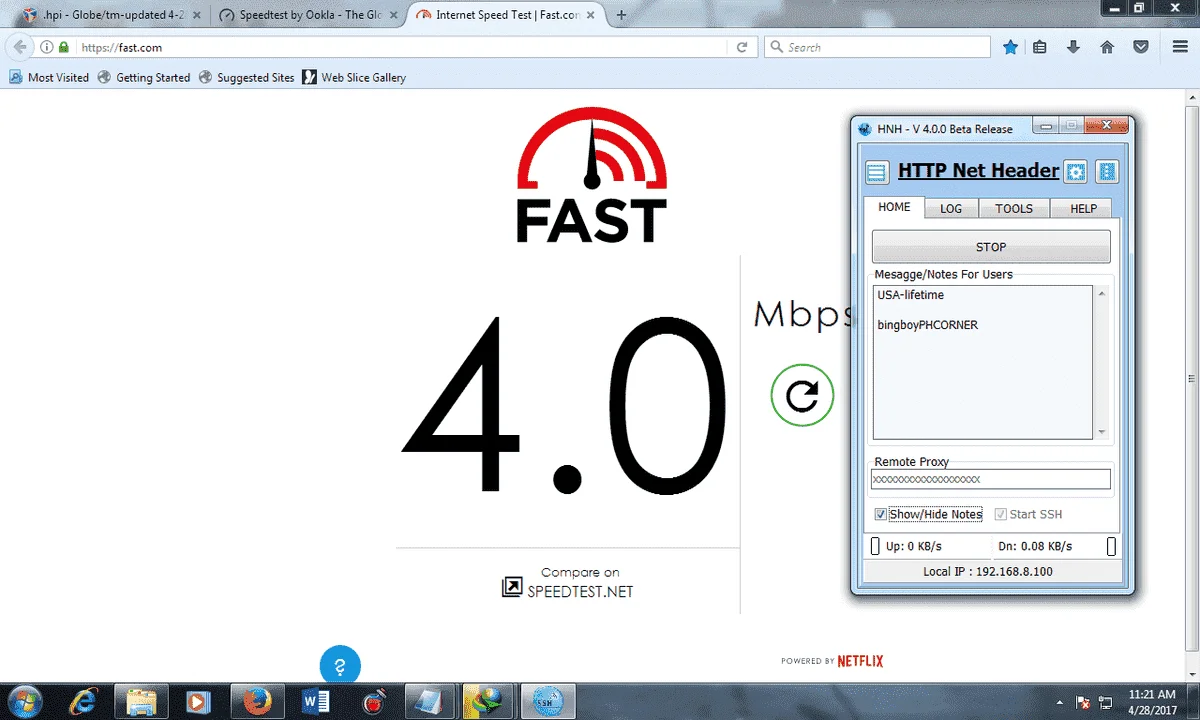
Task: Open Microsoft Word taskbar icon
Action: tap(316, 701)
